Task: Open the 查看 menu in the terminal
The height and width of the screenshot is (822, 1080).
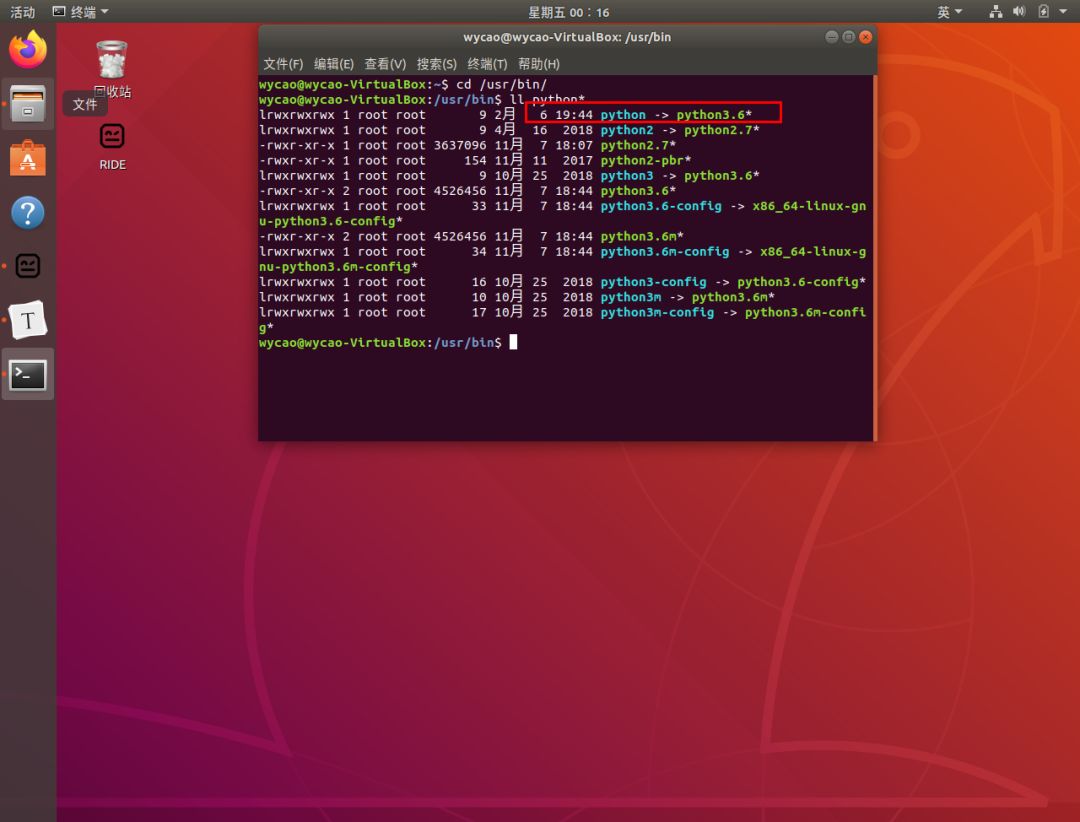Action: tap(387, 64)
